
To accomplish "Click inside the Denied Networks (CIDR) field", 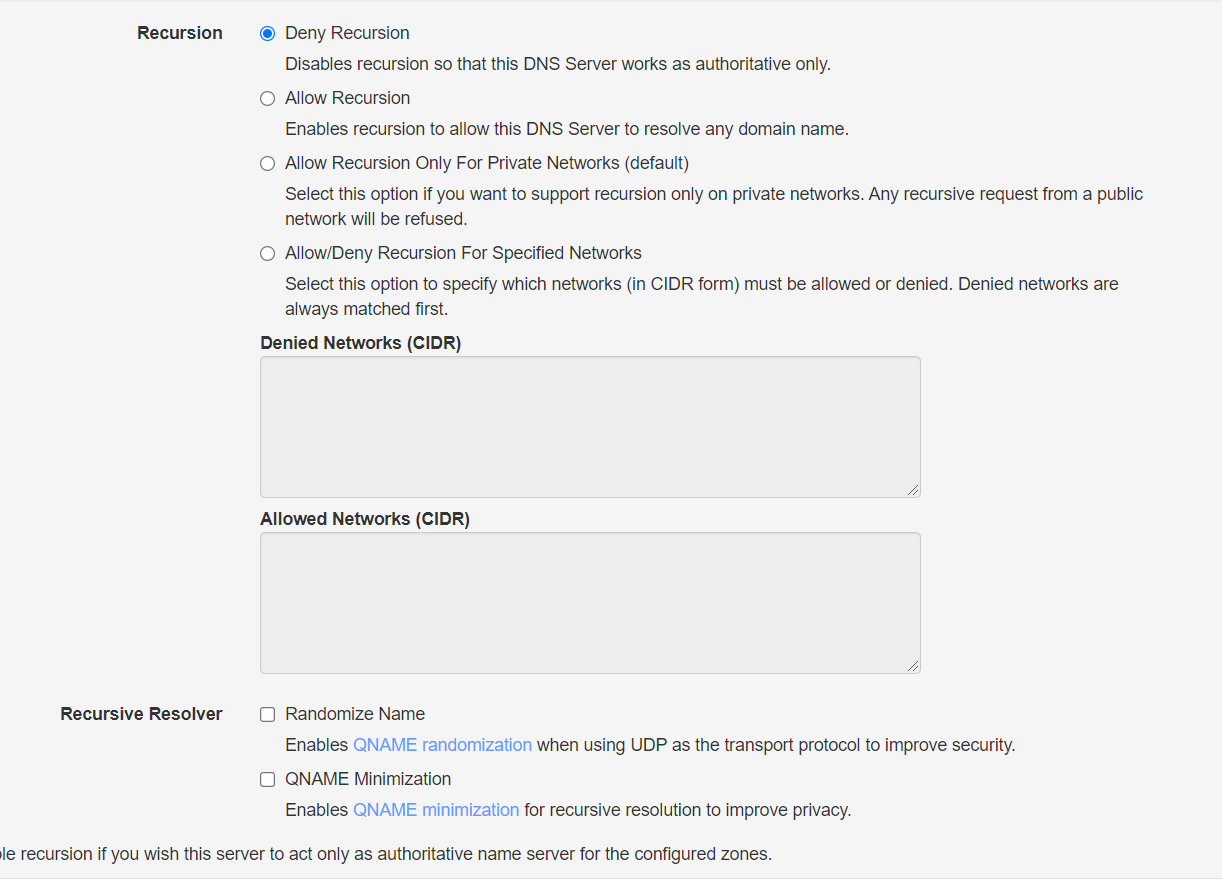I will 590,427.
